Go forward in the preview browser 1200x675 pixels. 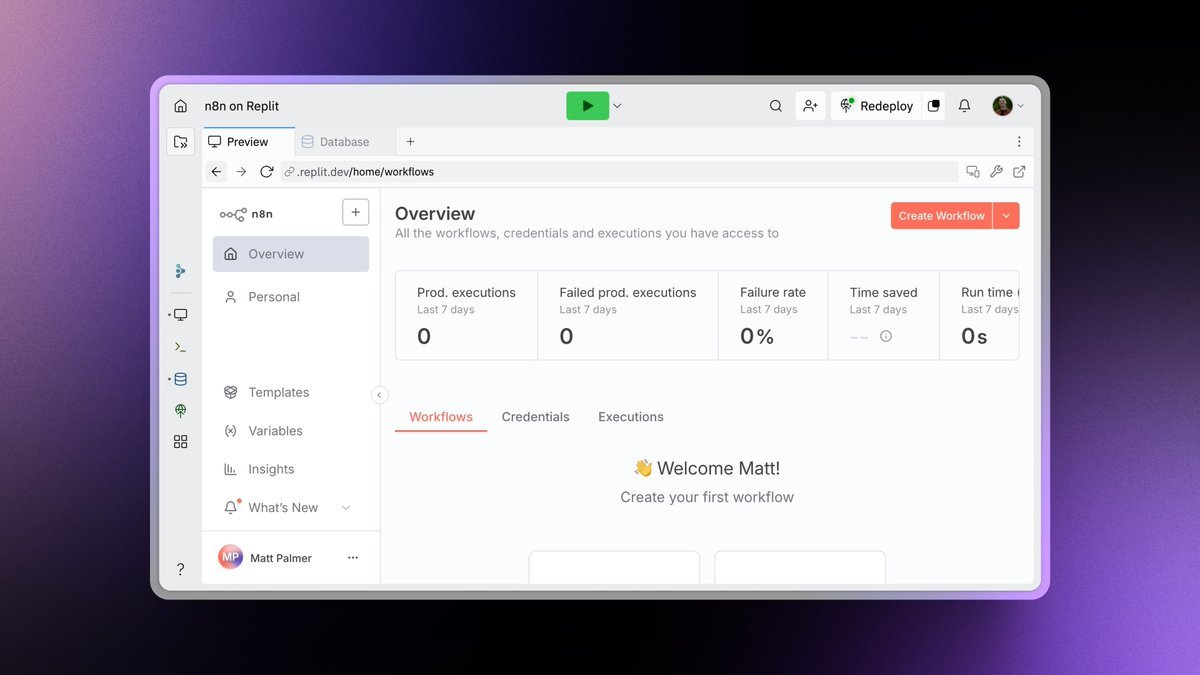point(241,172)
